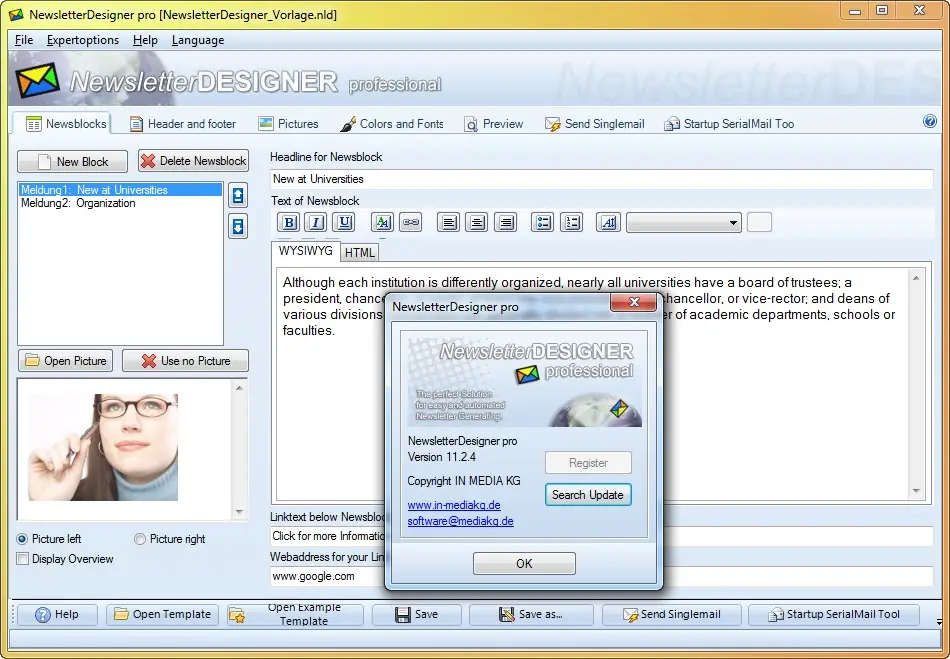
Task: Click Open Picture button
Action: [x=65, y=361]
